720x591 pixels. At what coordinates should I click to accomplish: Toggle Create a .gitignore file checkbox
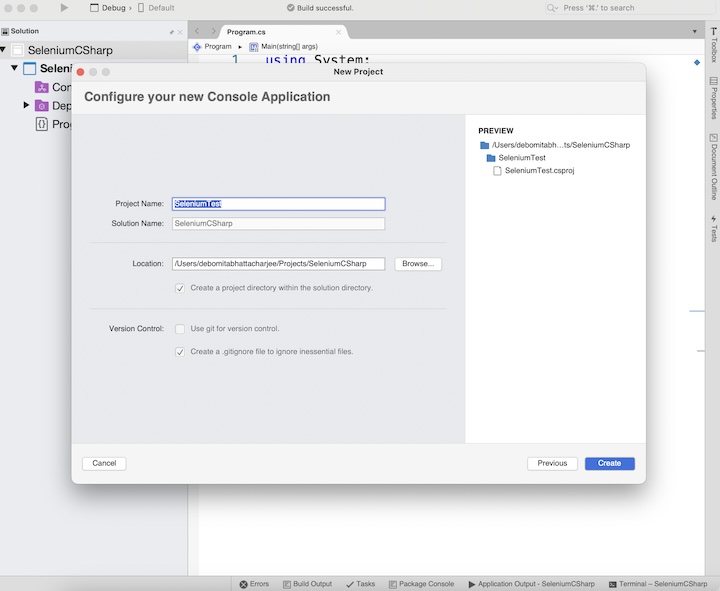tap(180, 352)
